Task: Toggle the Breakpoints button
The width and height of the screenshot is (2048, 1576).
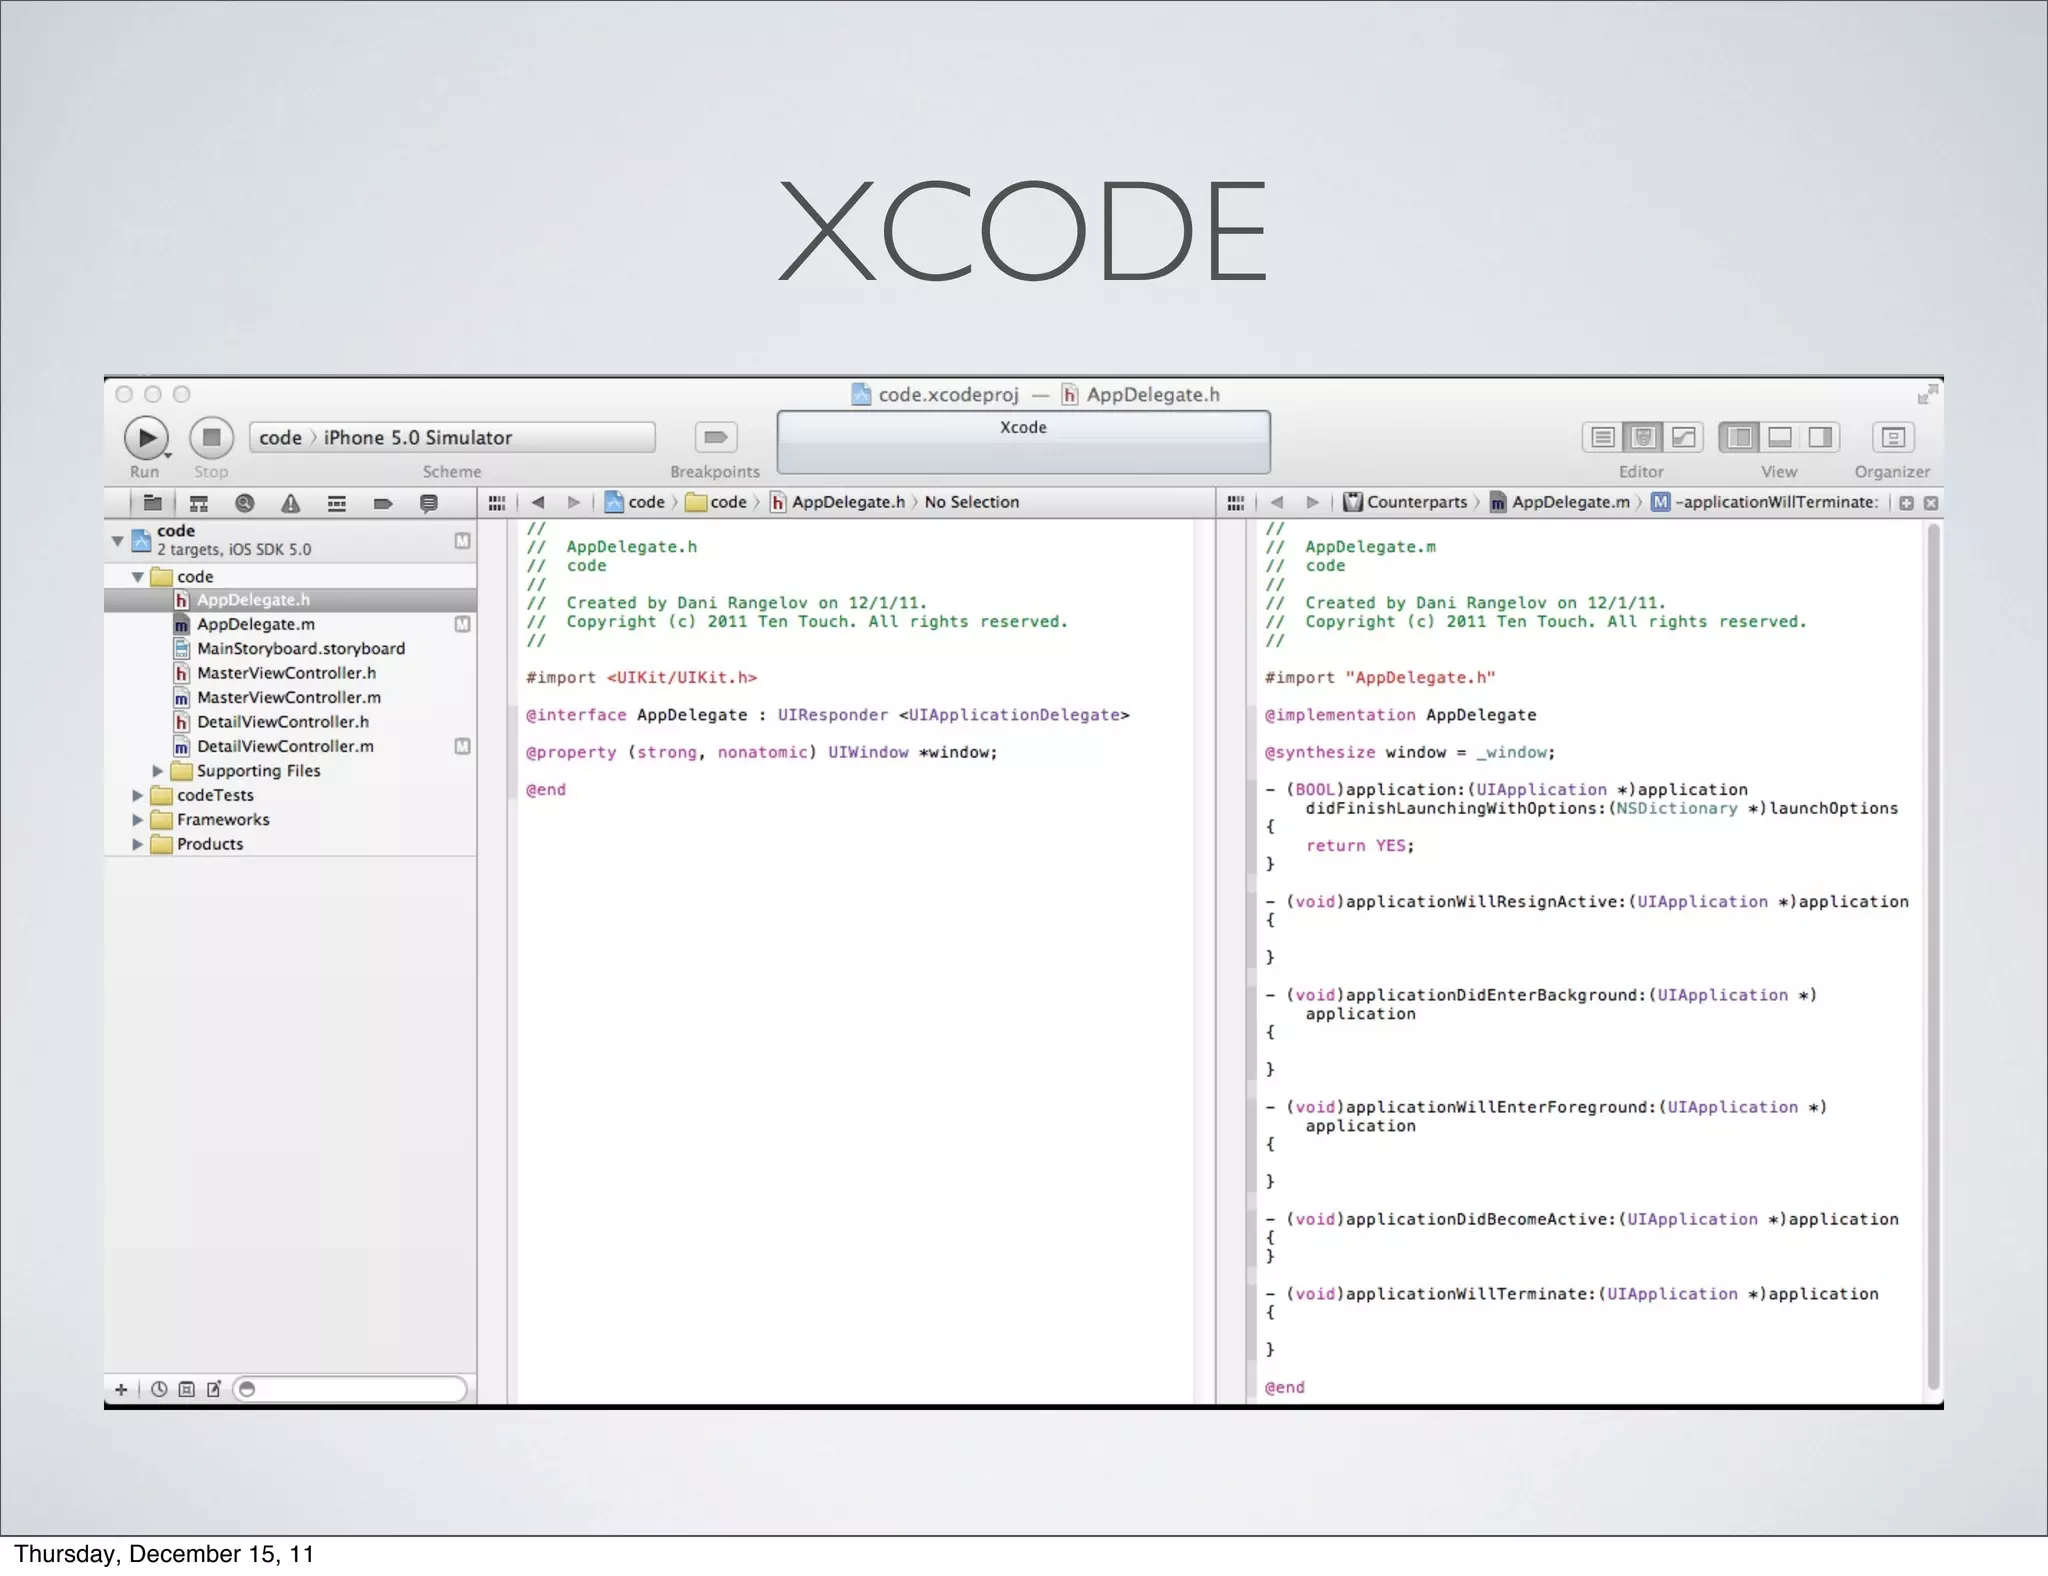Action: coord(715,437)
